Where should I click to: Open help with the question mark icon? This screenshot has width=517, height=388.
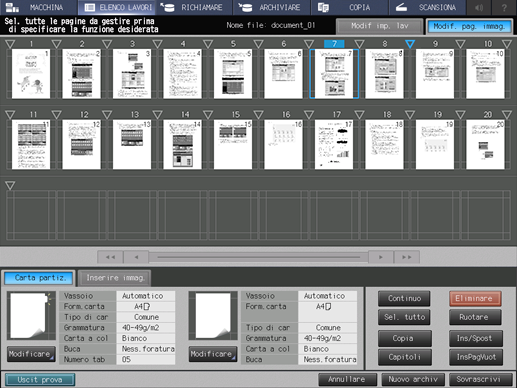coord(504,7)
